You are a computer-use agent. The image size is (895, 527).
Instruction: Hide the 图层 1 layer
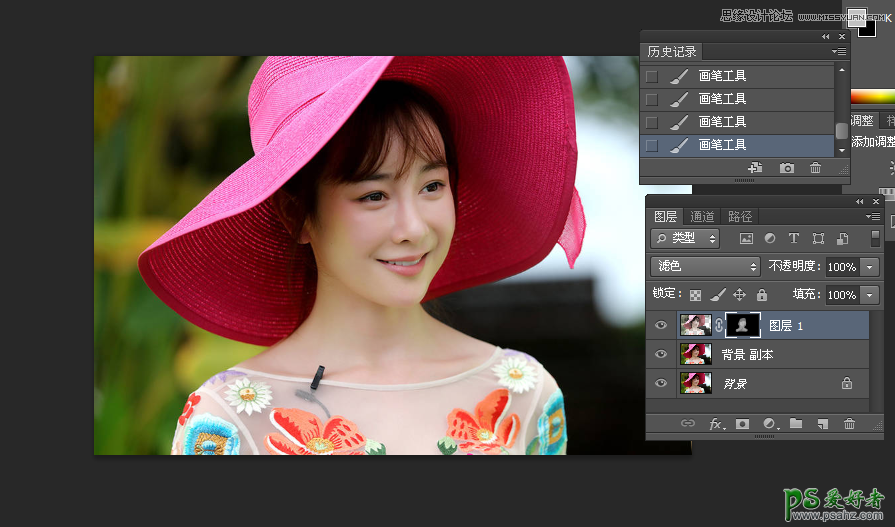[660, 325]
